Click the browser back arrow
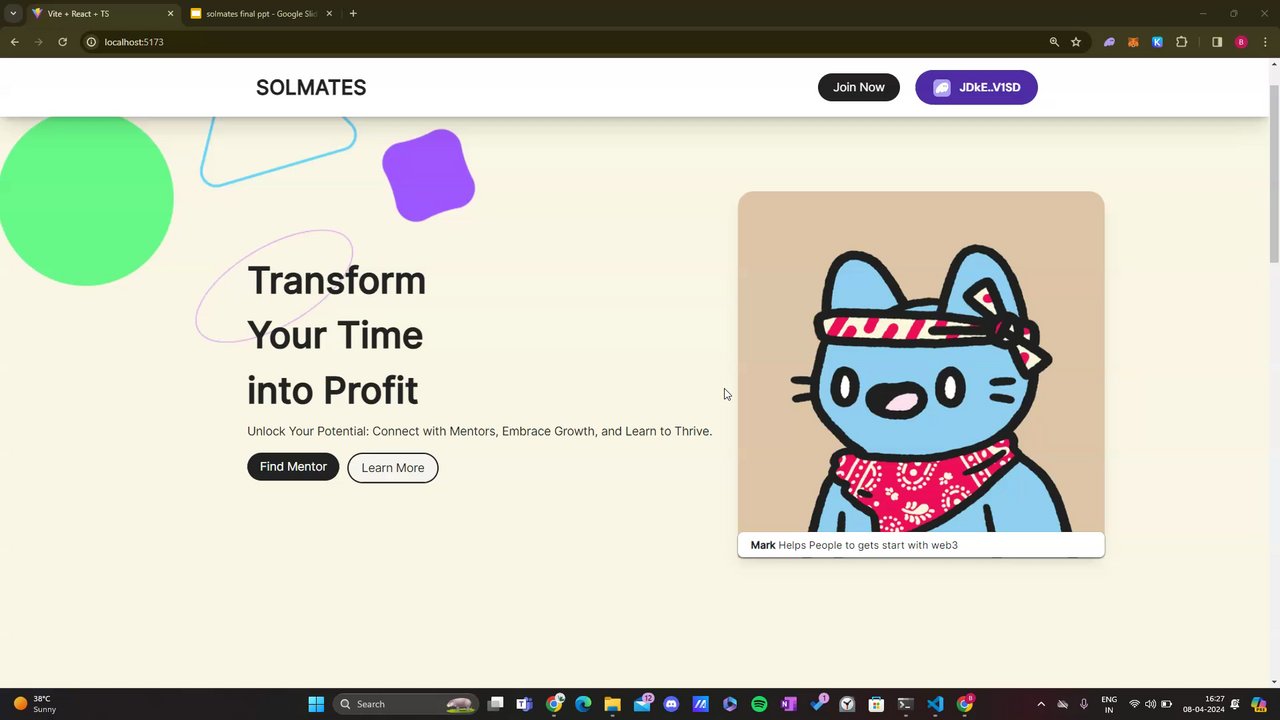 [14, 42]
